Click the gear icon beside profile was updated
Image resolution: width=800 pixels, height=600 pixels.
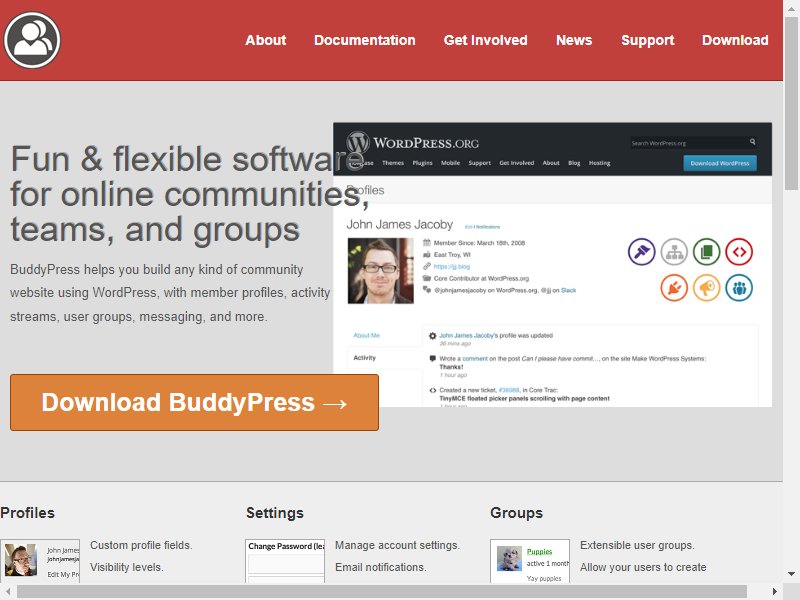[433, 336]
